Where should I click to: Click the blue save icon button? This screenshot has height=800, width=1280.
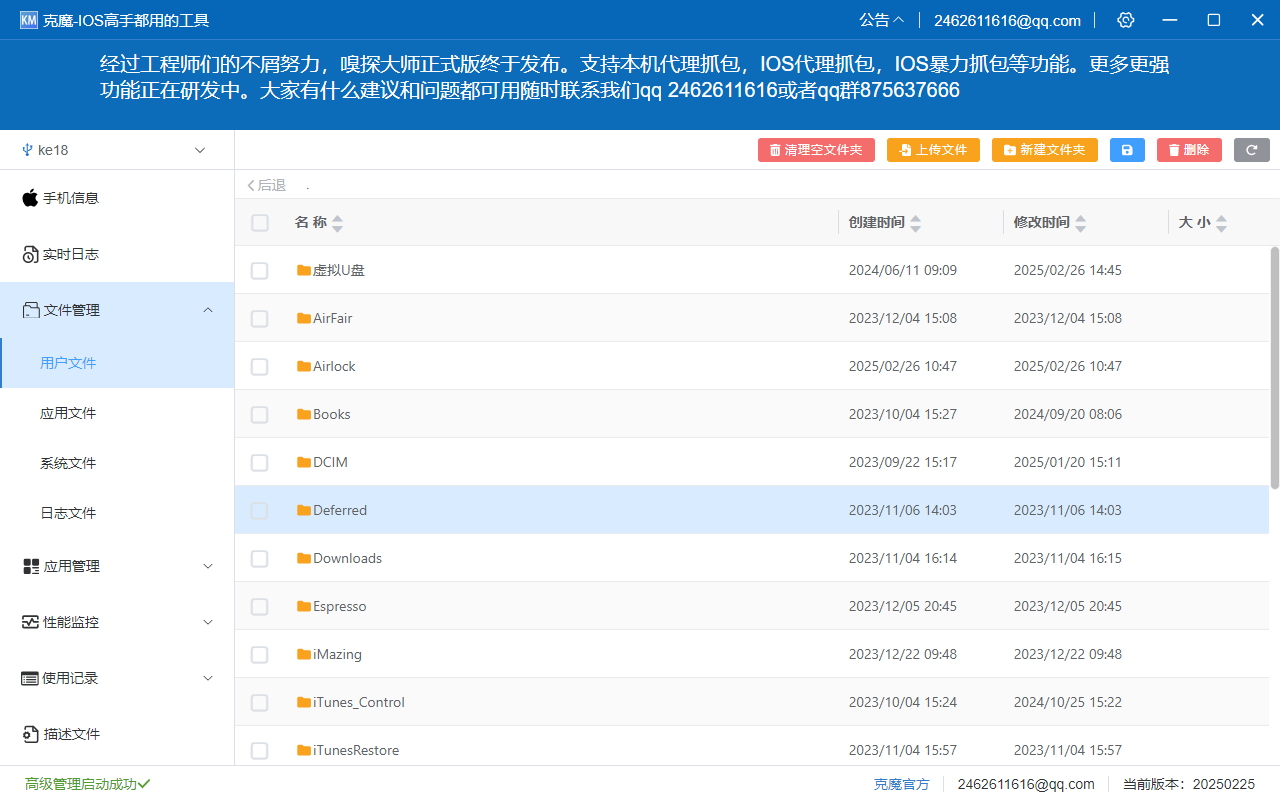click(1127, 150)
